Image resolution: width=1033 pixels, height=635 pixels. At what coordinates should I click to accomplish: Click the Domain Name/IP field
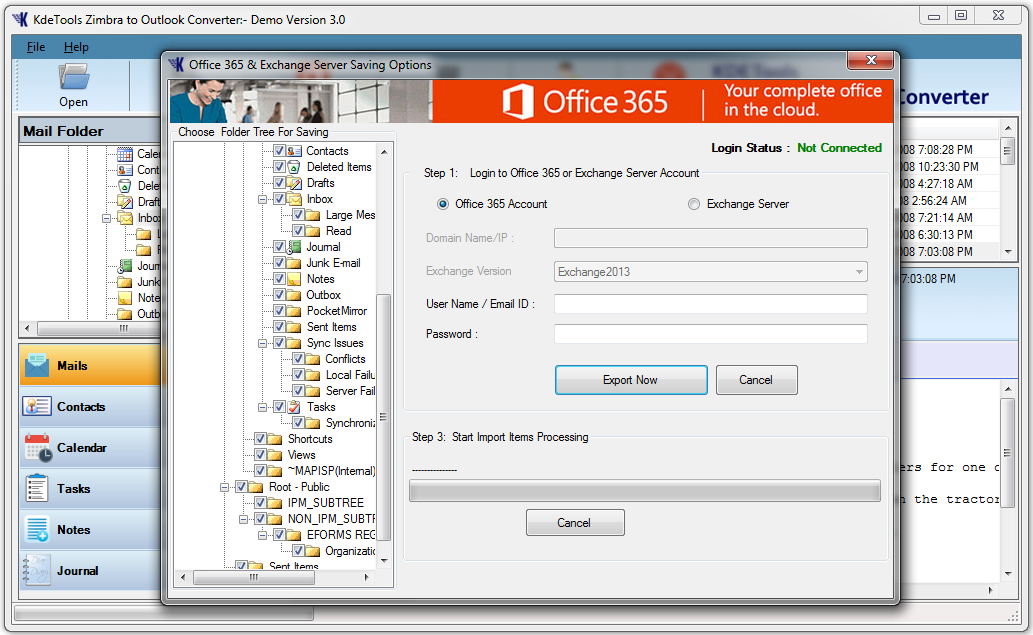pyautogui.click(x=710, y=238)
